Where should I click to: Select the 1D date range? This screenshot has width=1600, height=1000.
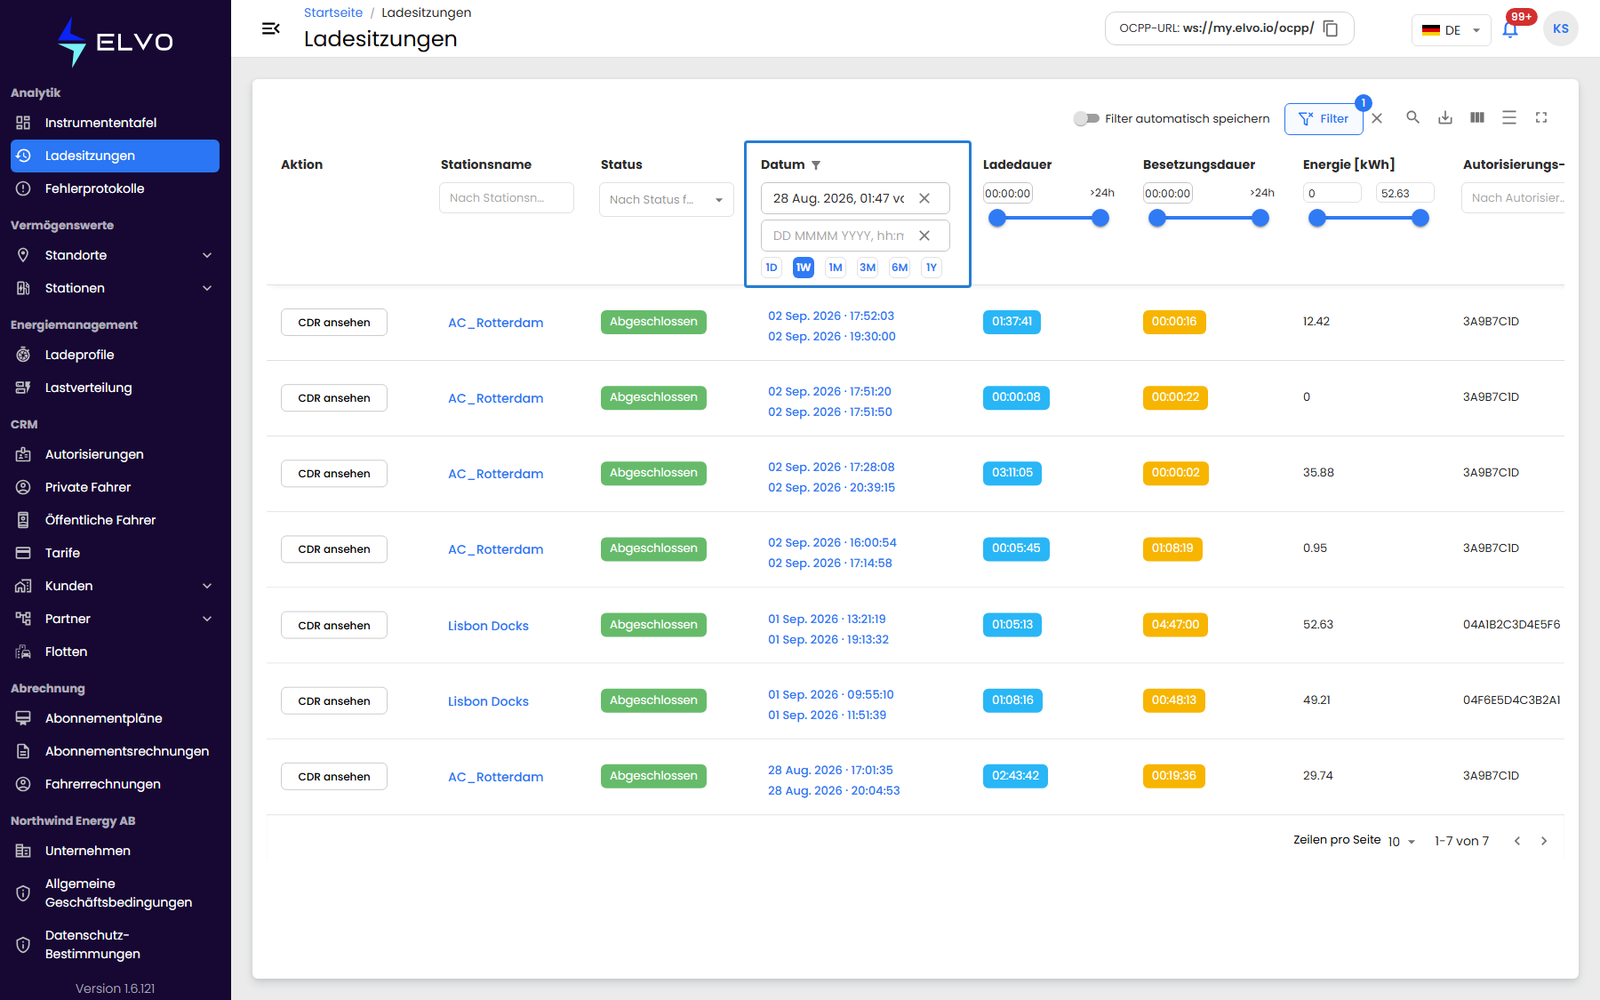pyautogui.click(x=771, y=267)
